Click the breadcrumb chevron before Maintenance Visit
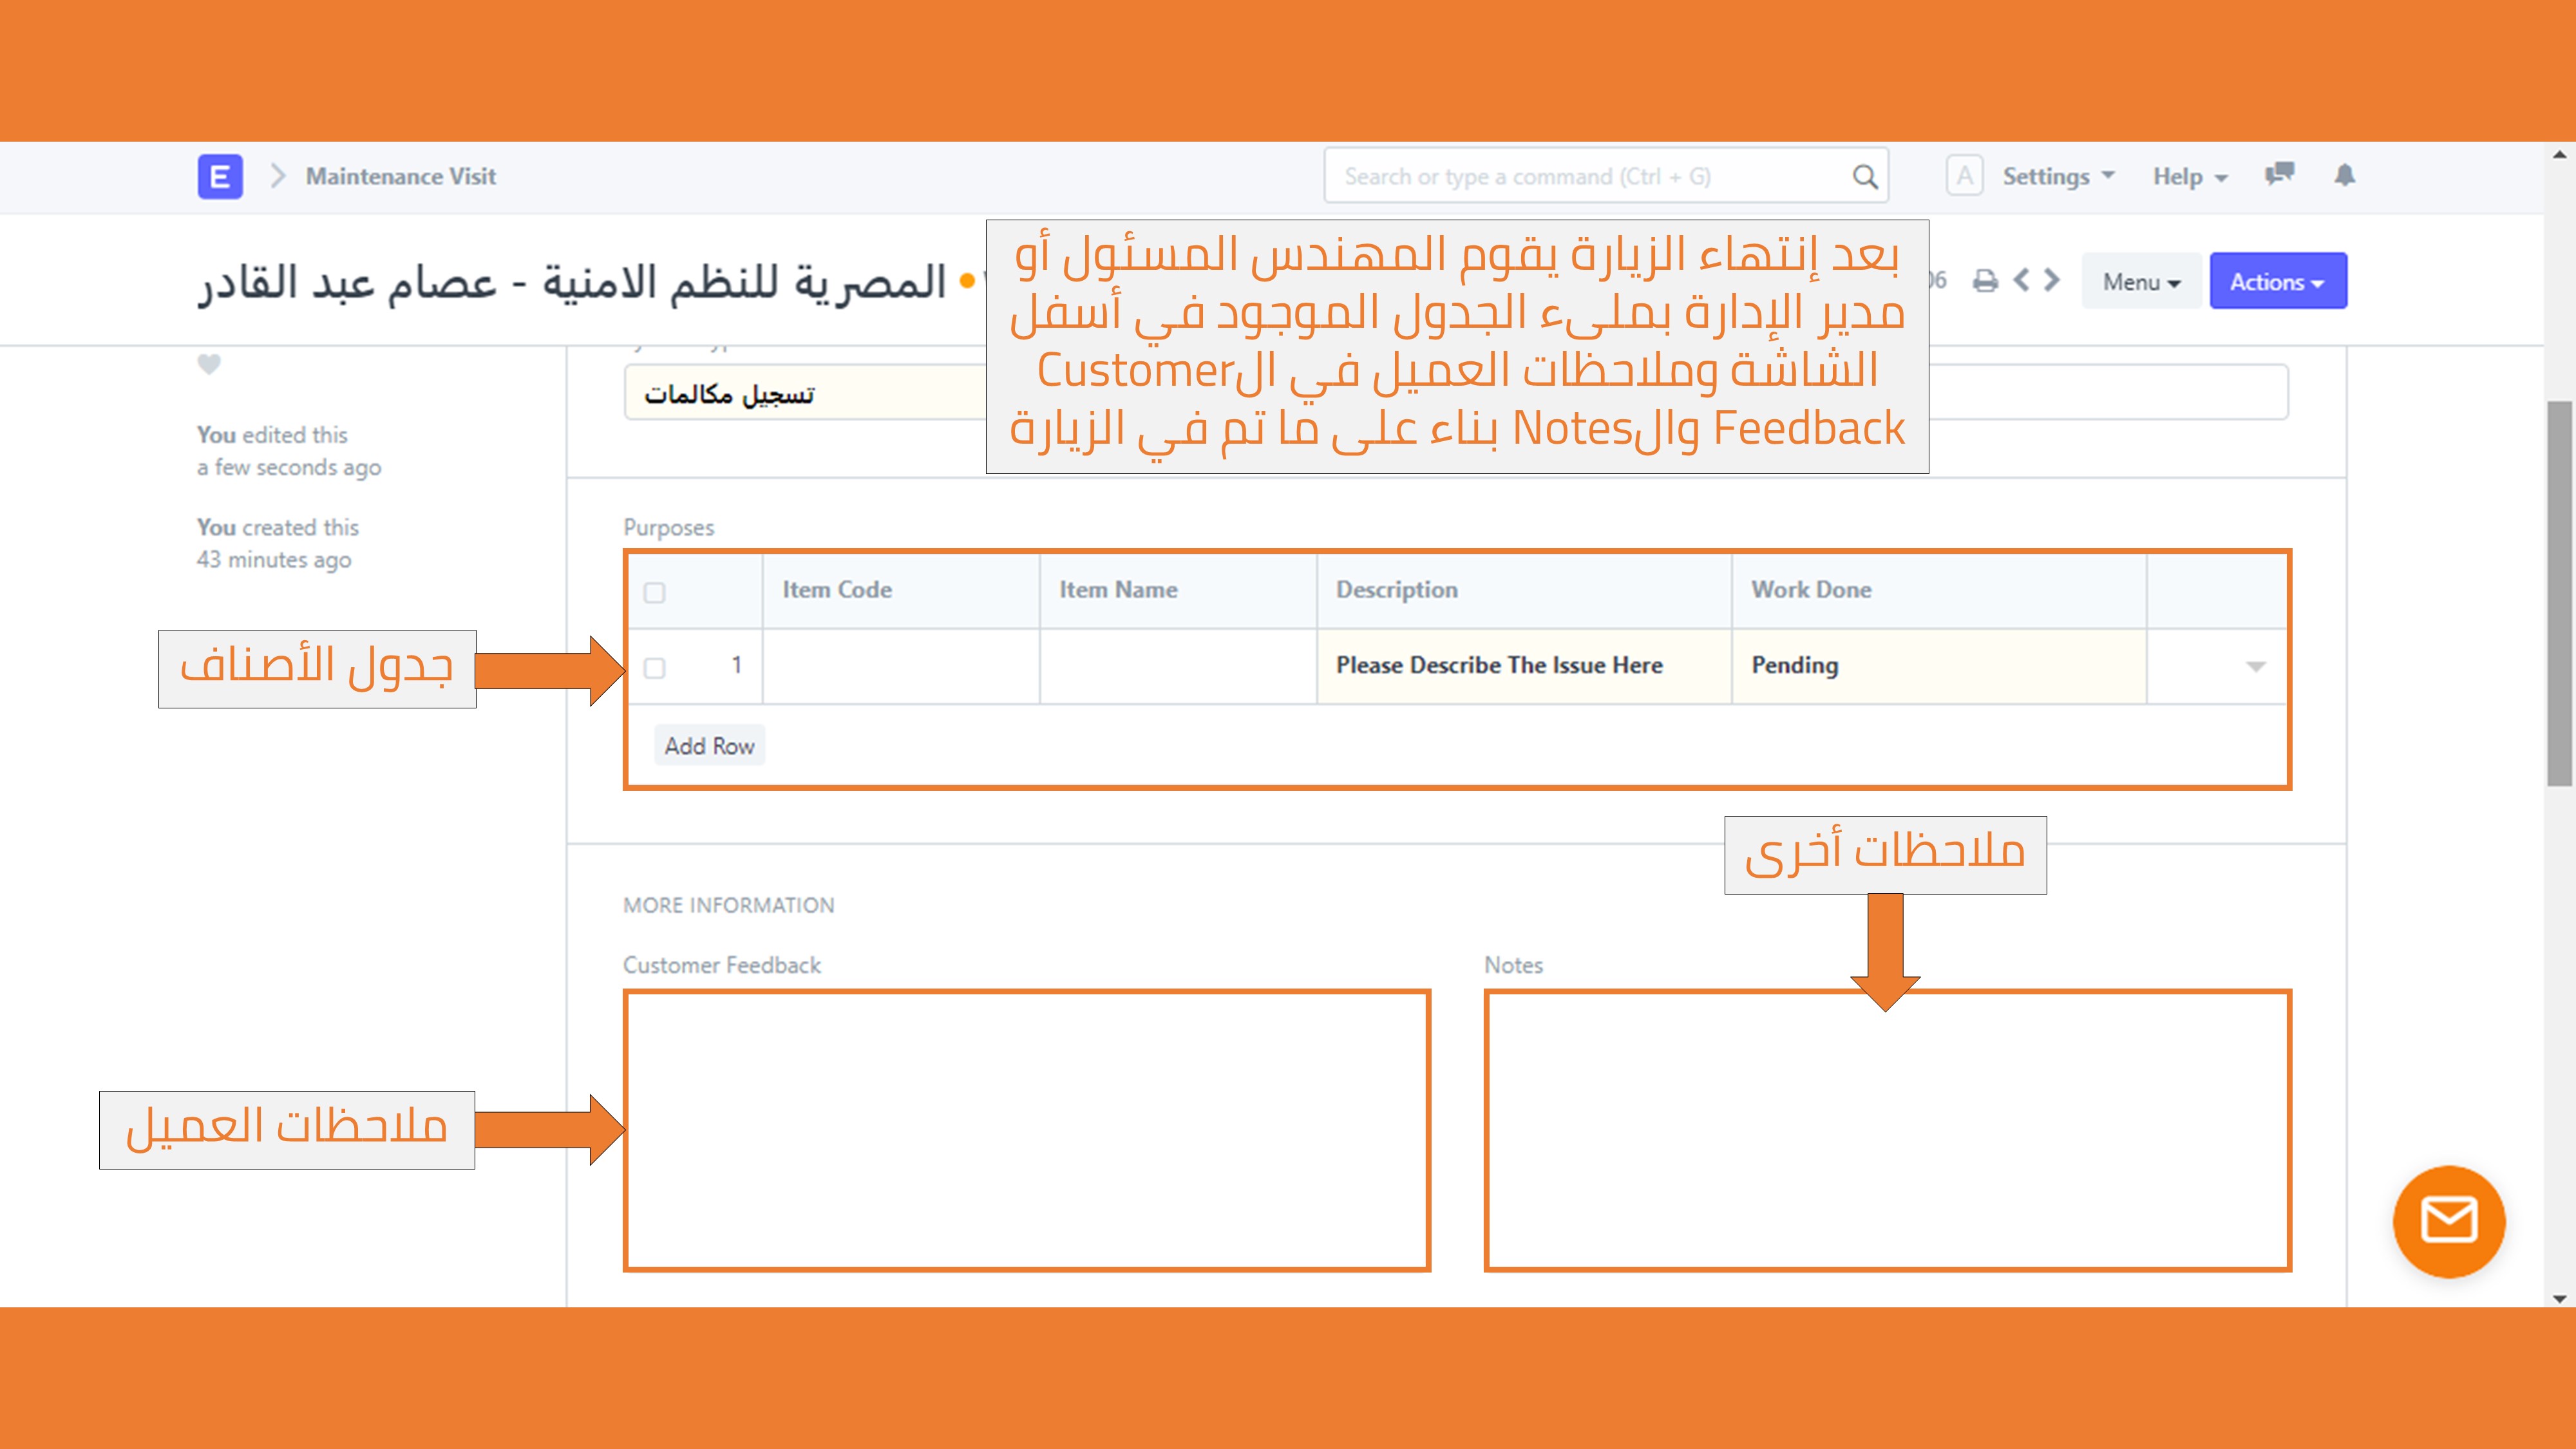Viewport: 2576px width, 1449px height. pyautogui.click(x=278, y=176)
